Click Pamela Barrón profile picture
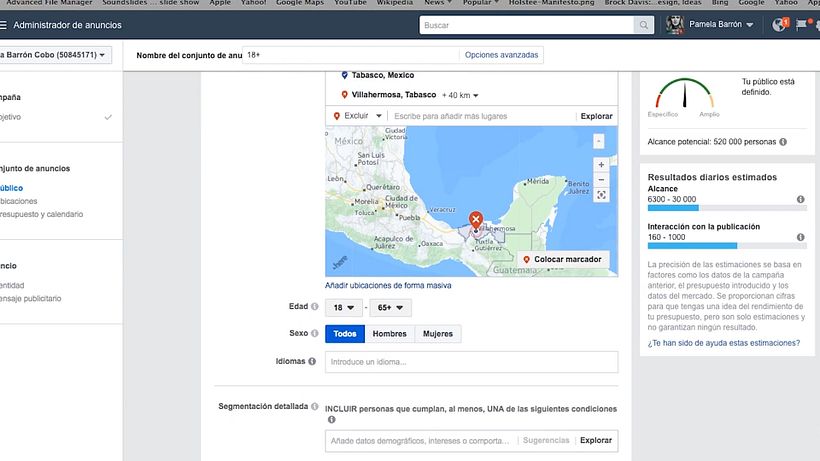Image resolution: width=820 pixels, height=461 pixels. [x=675, y=25]
